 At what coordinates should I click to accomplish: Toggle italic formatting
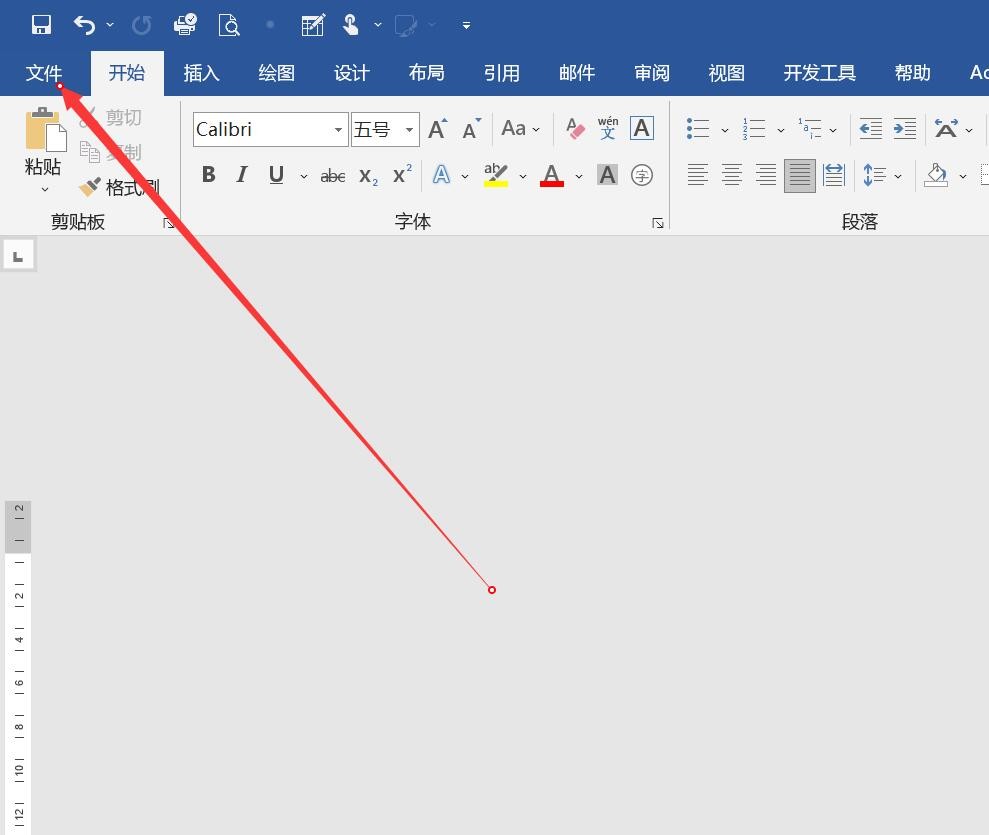tap(241, 175)
